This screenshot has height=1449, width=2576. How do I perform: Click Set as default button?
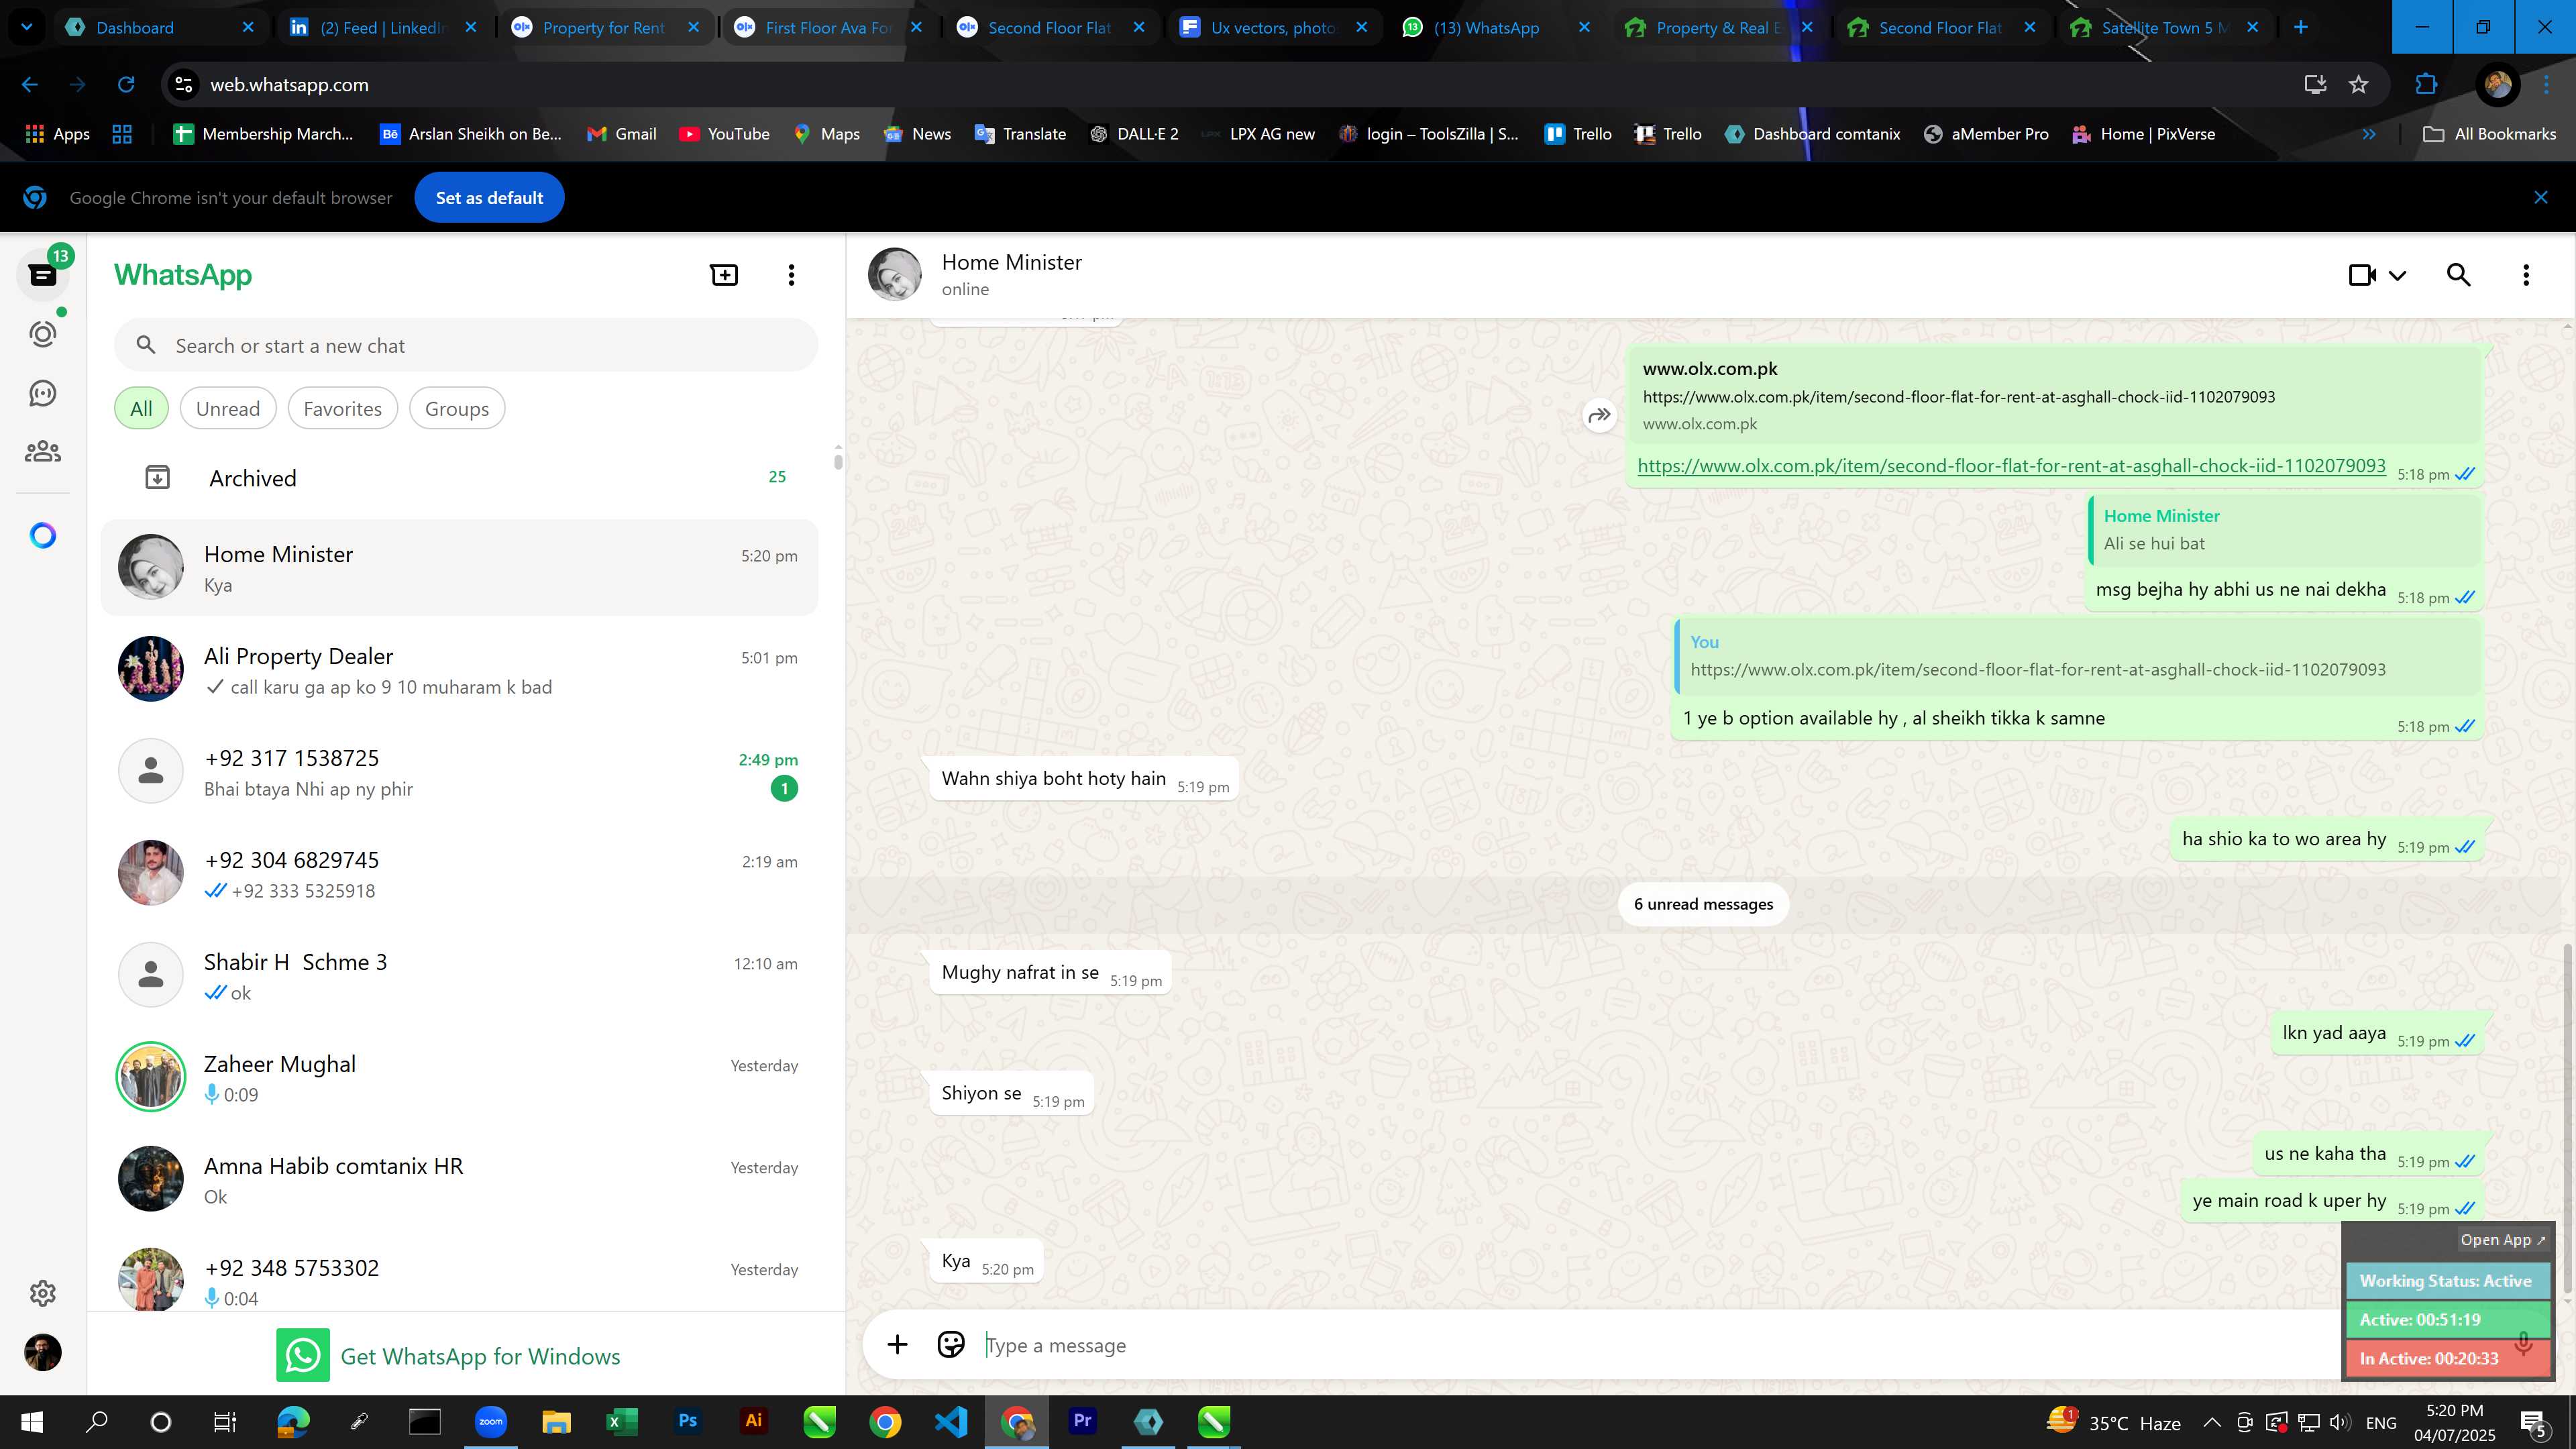pos(489,198)
